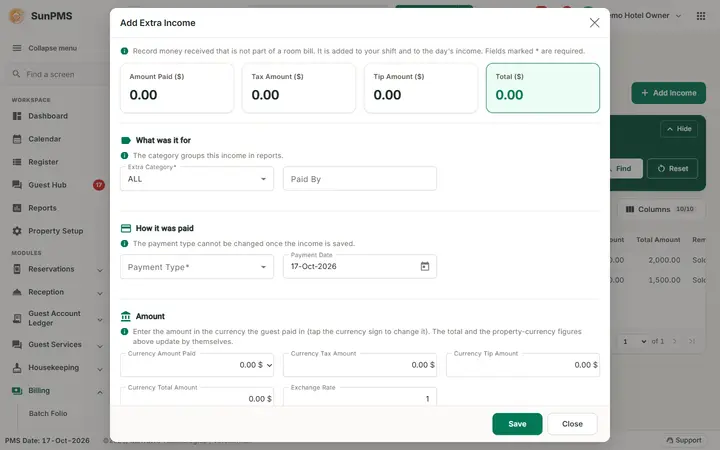720x450 pixels.
Task: Click the Currency Tax Amount field
Action: pos(360,365)
